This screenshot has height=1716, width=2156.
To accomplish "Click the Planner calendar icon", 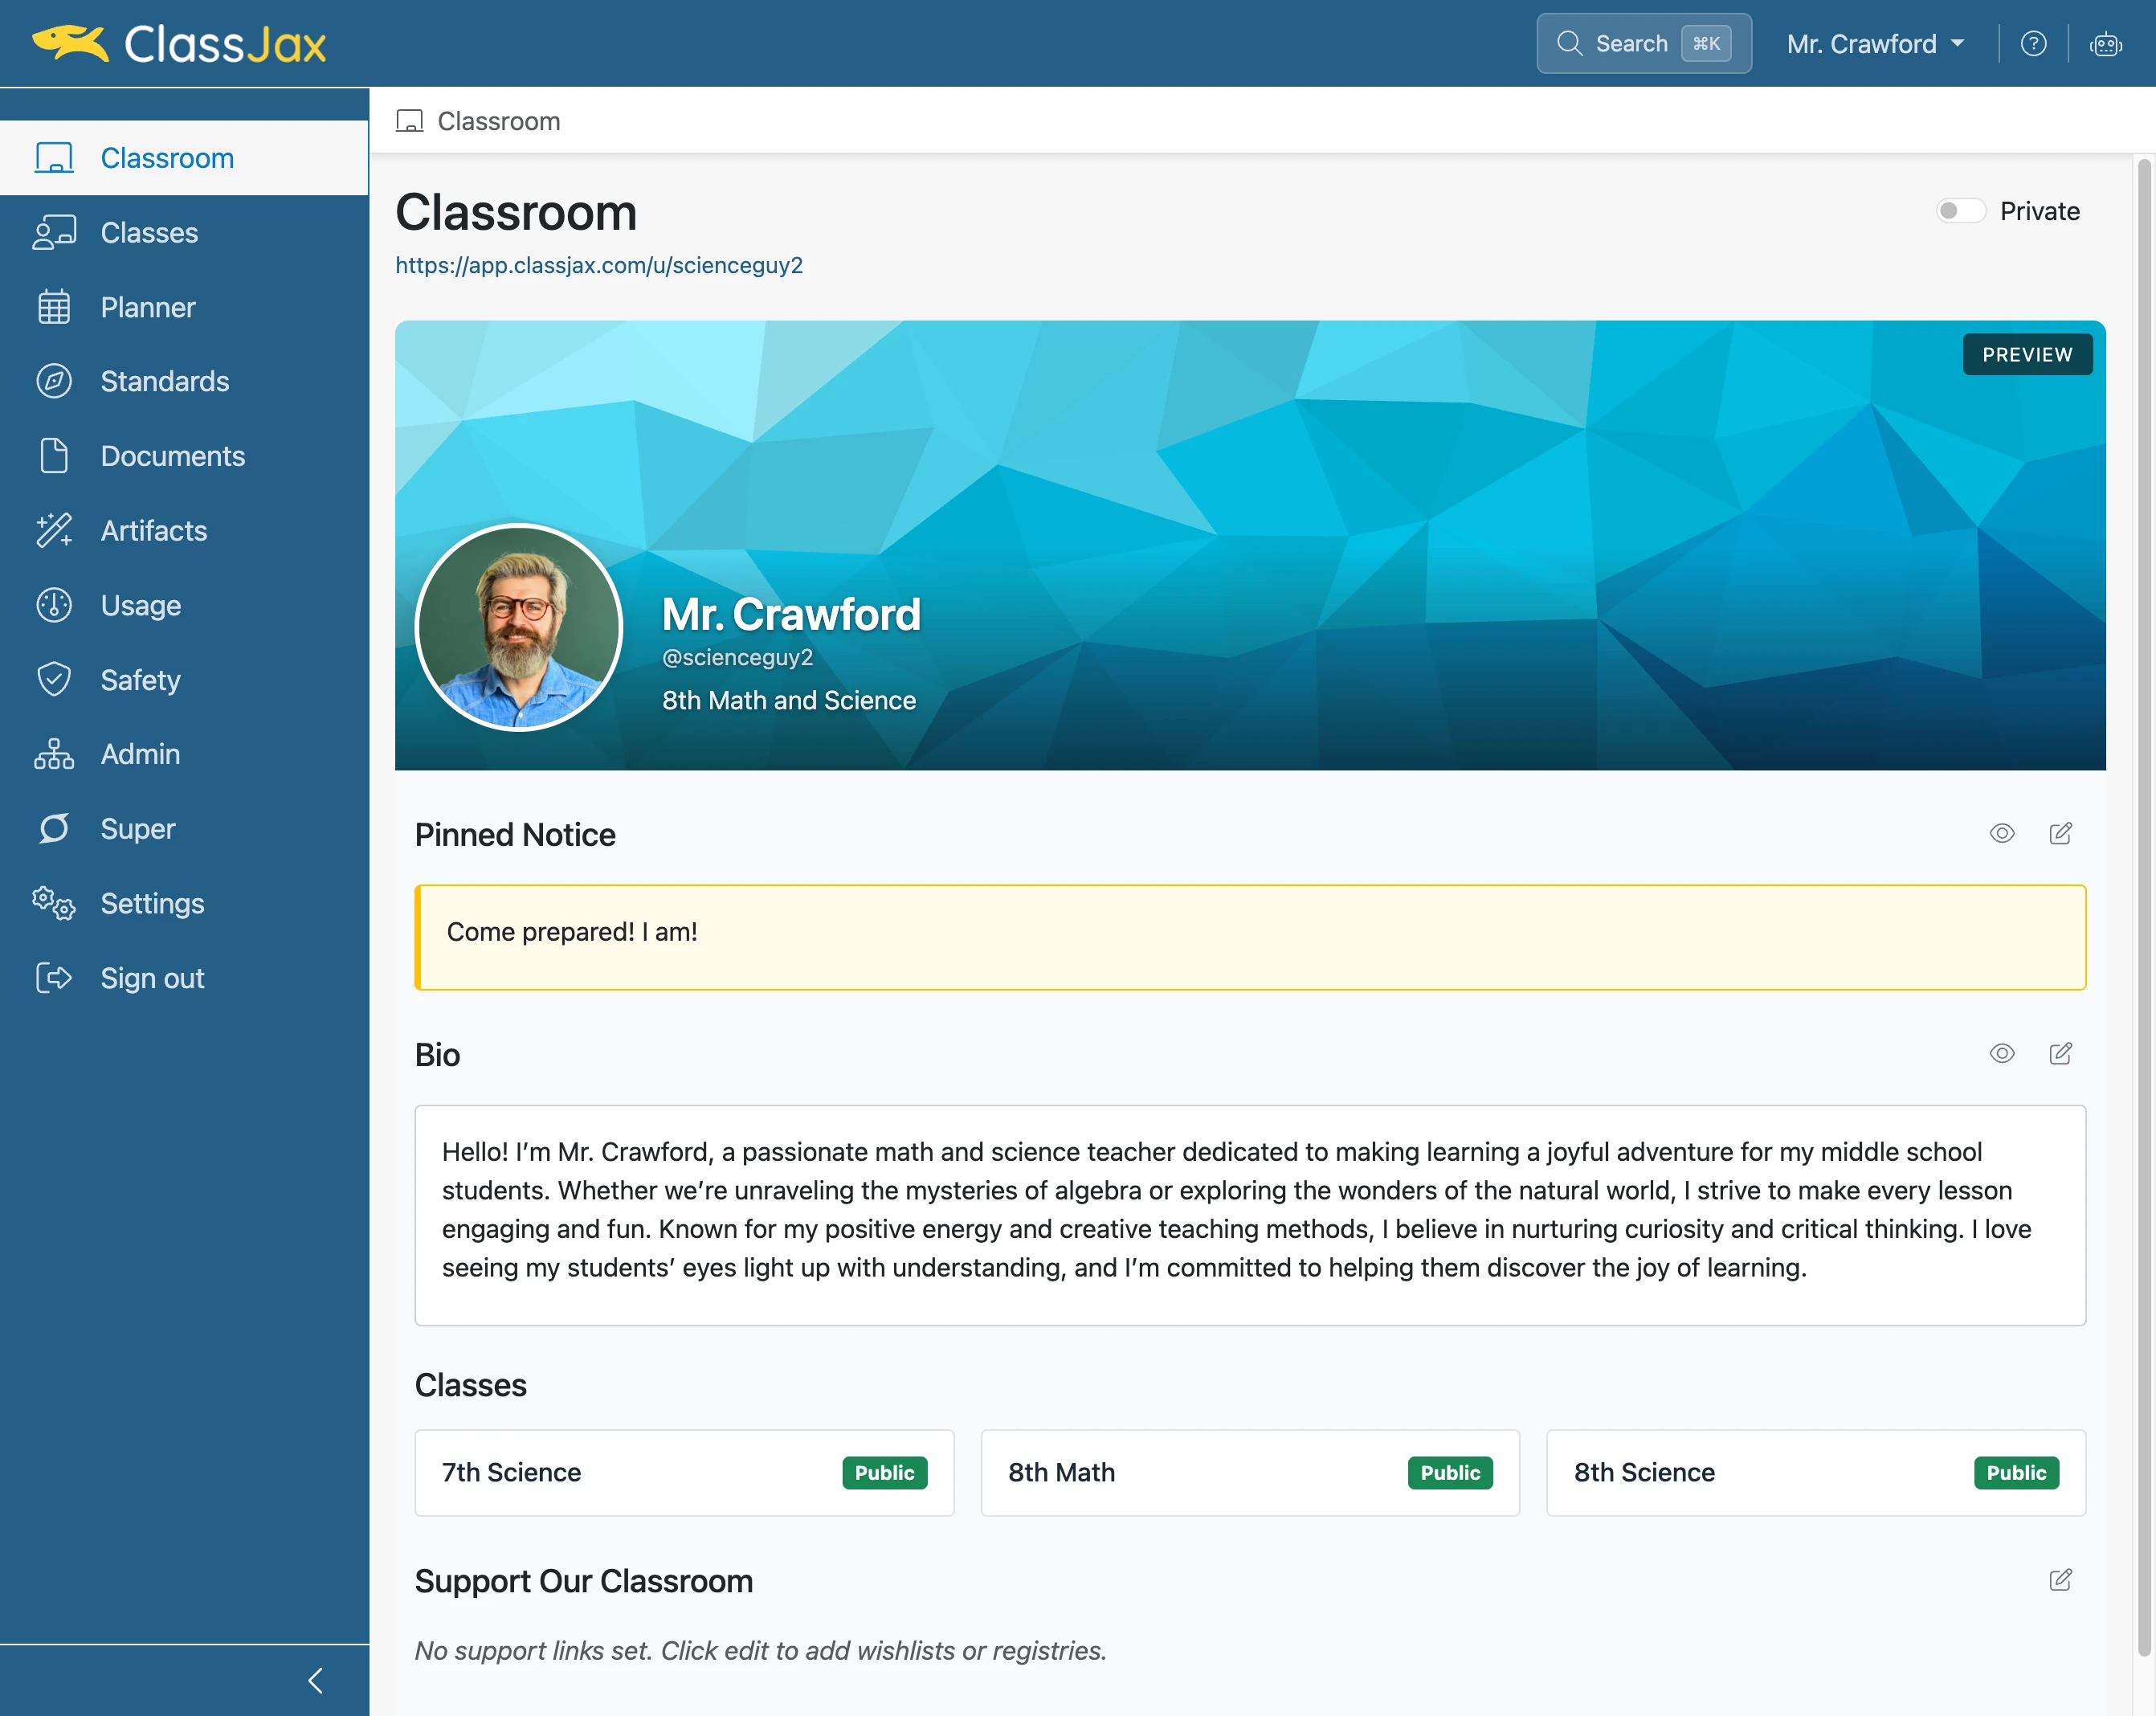I will (54, 307).
